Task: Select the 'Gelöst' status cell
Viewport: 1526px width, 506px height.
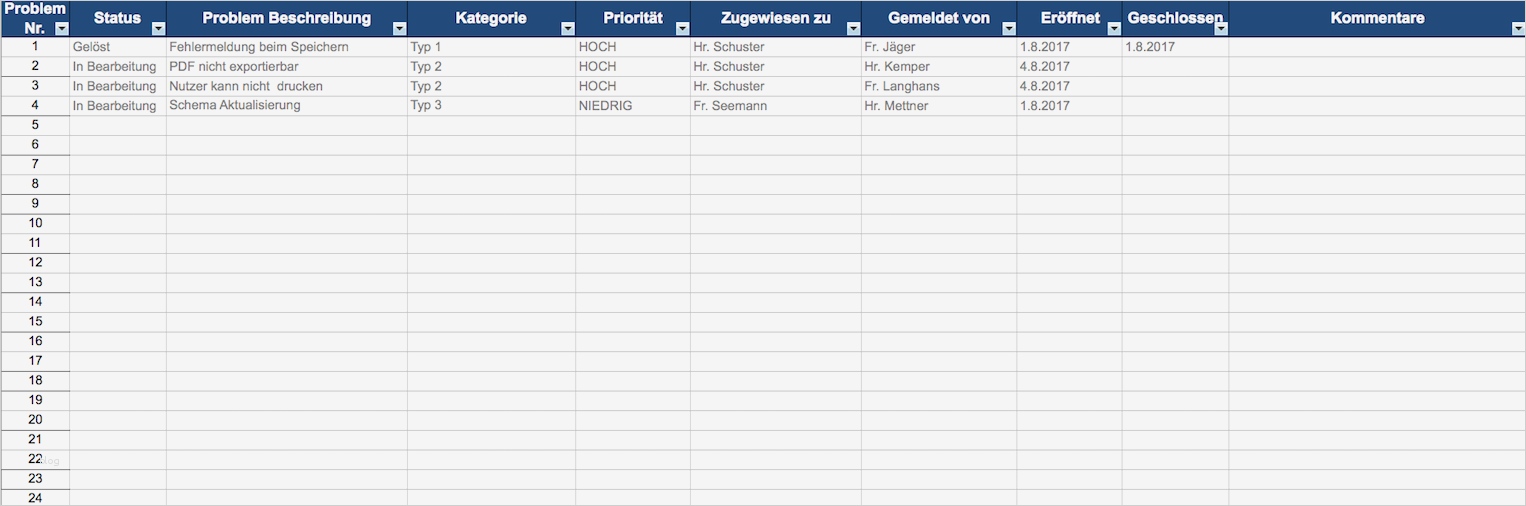Action: (118, 47)
